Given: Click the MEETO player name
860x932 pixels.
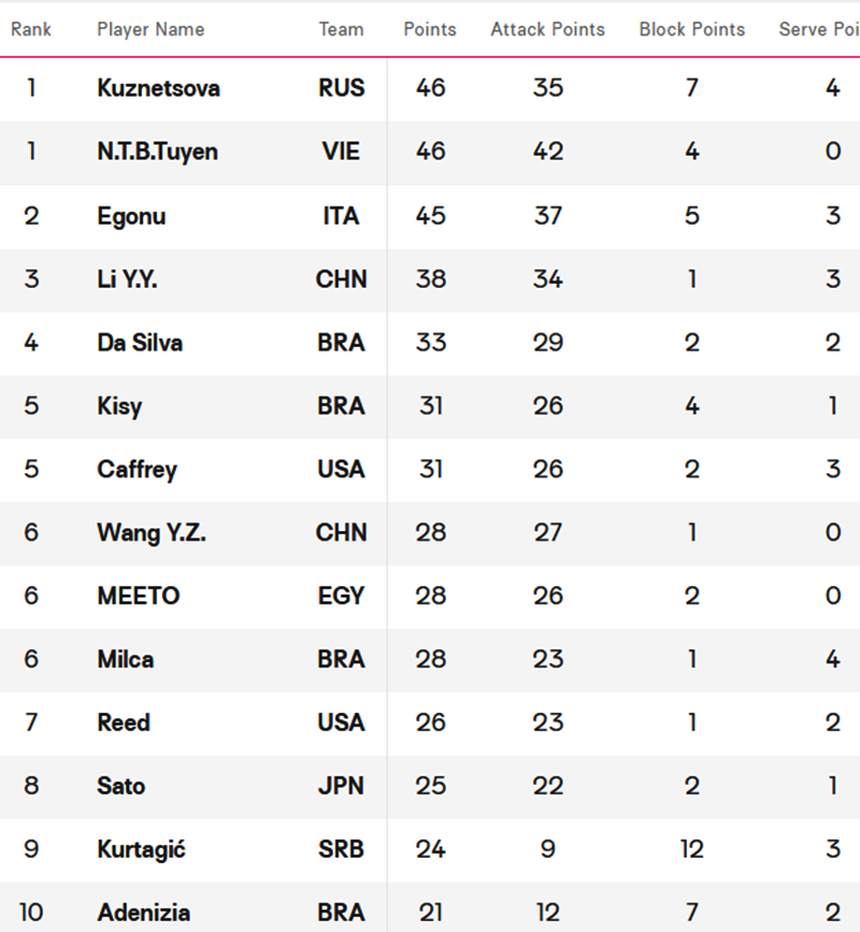Looking at the screenshot, I should (138, 596).
